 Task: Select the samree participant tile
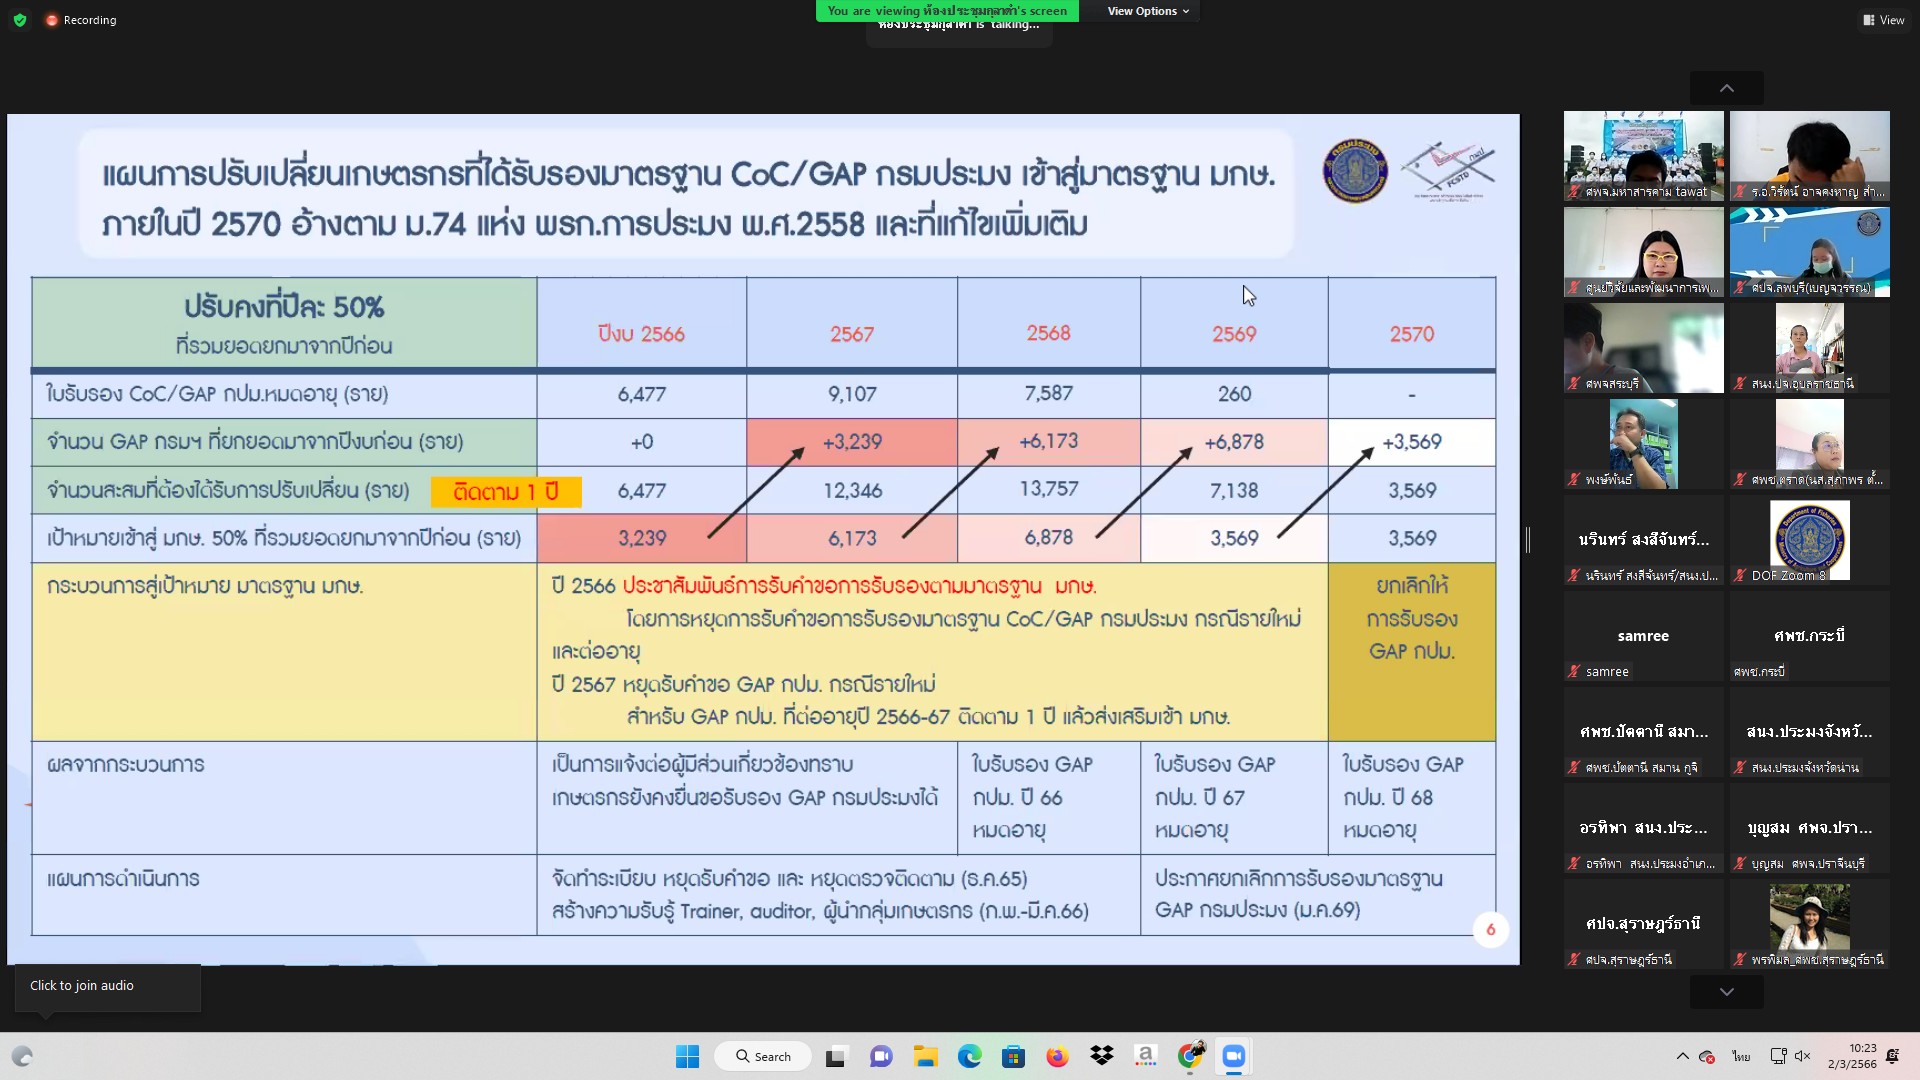[1643, 636]
